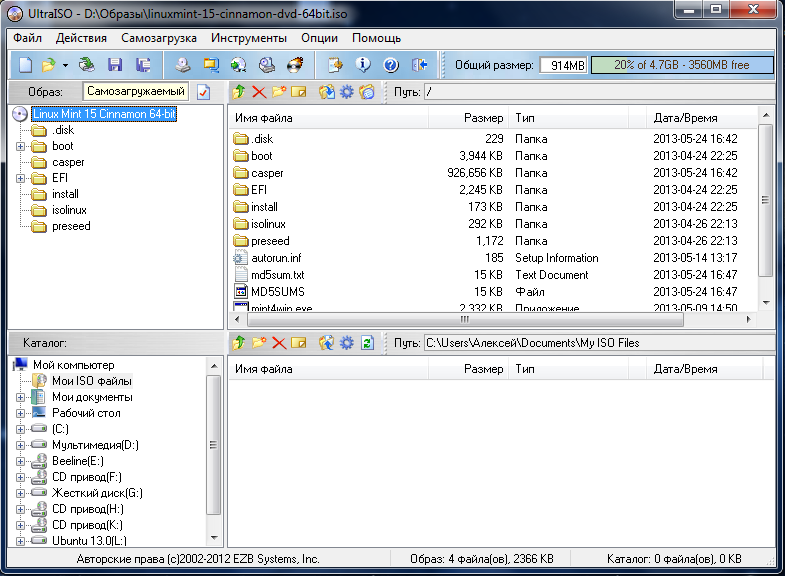Click Rename icon in image toolbar
Screen dimensions: 785x576
pos(299,92)
